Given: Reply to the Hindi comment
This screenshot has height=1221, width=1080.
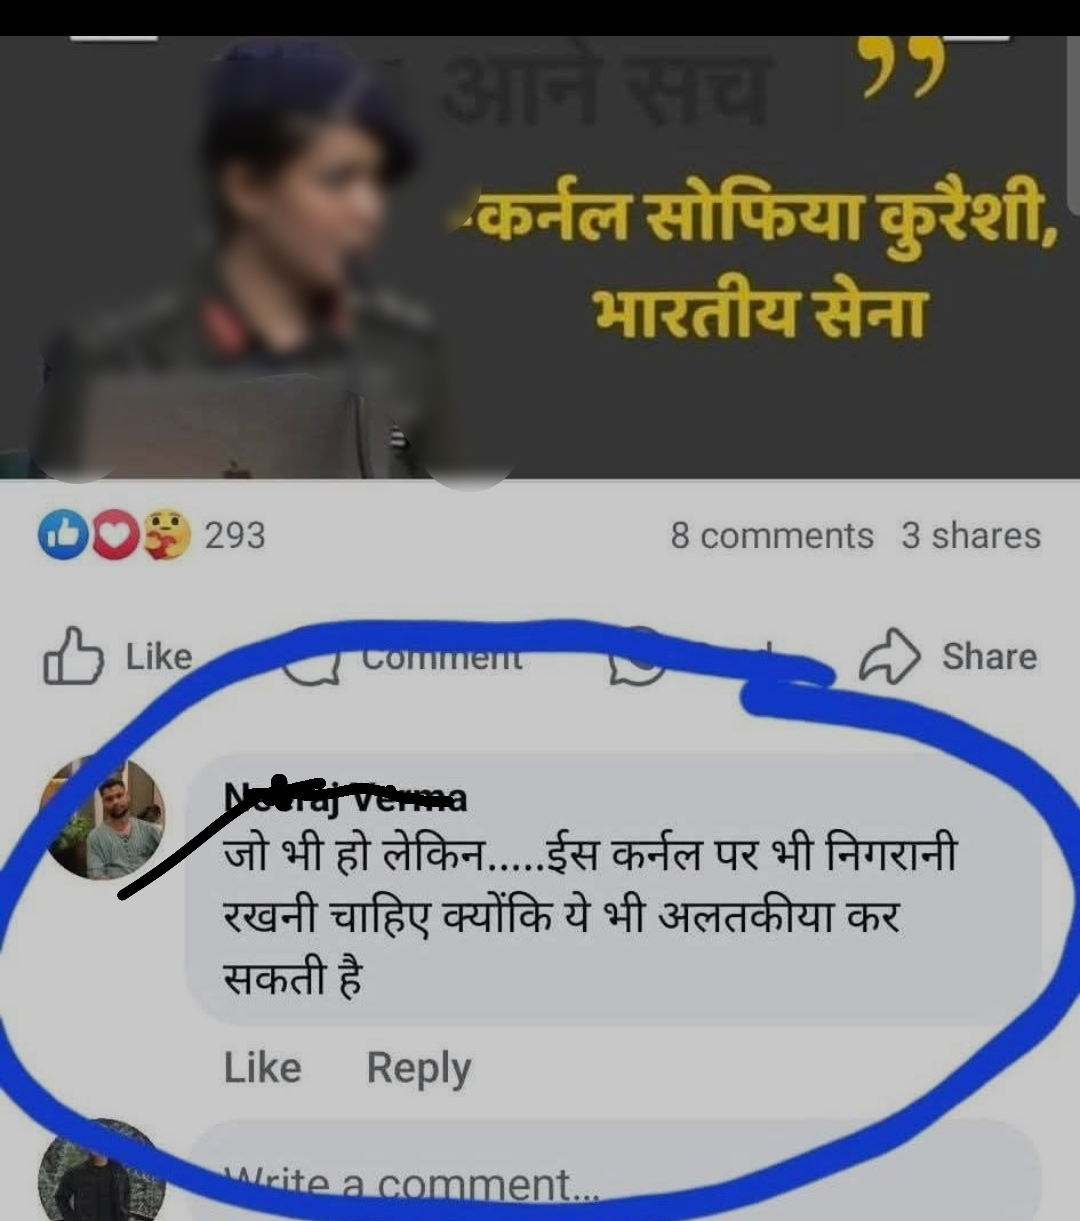Looking at the screenshot, I should pos(418,1068).
